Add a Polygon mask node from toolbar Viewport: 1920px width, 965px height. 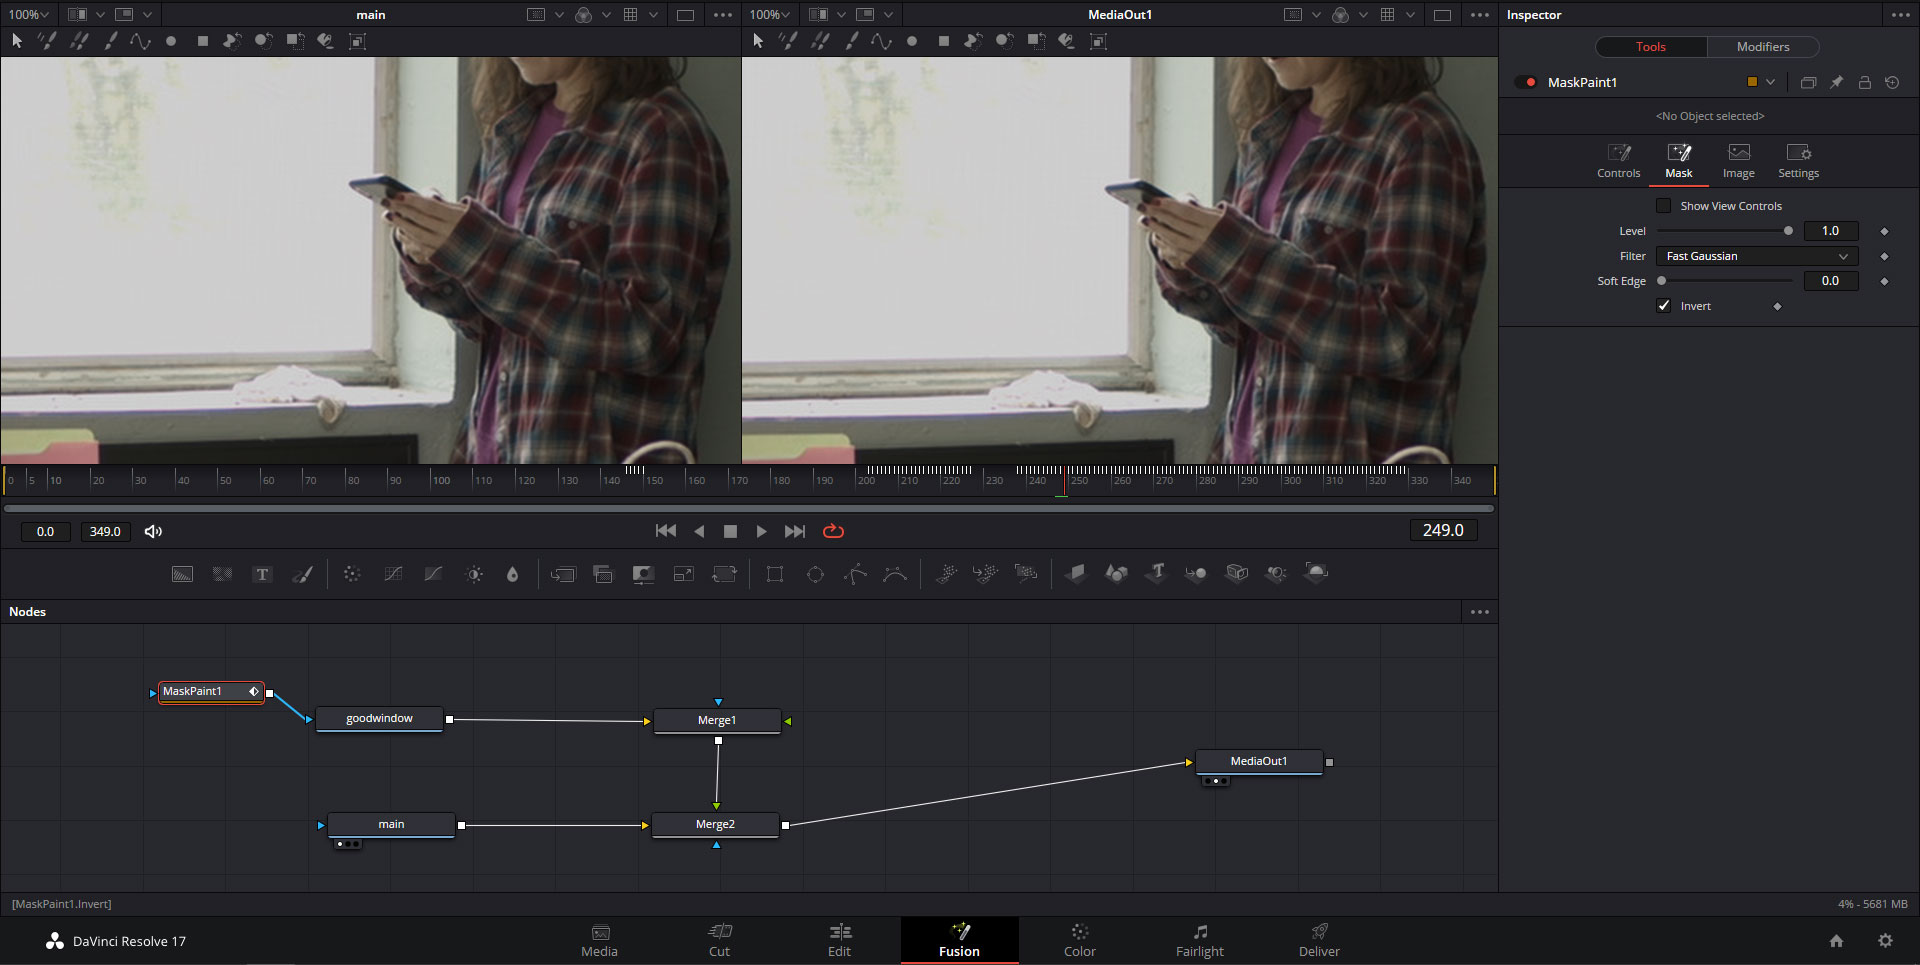point(856,574)
